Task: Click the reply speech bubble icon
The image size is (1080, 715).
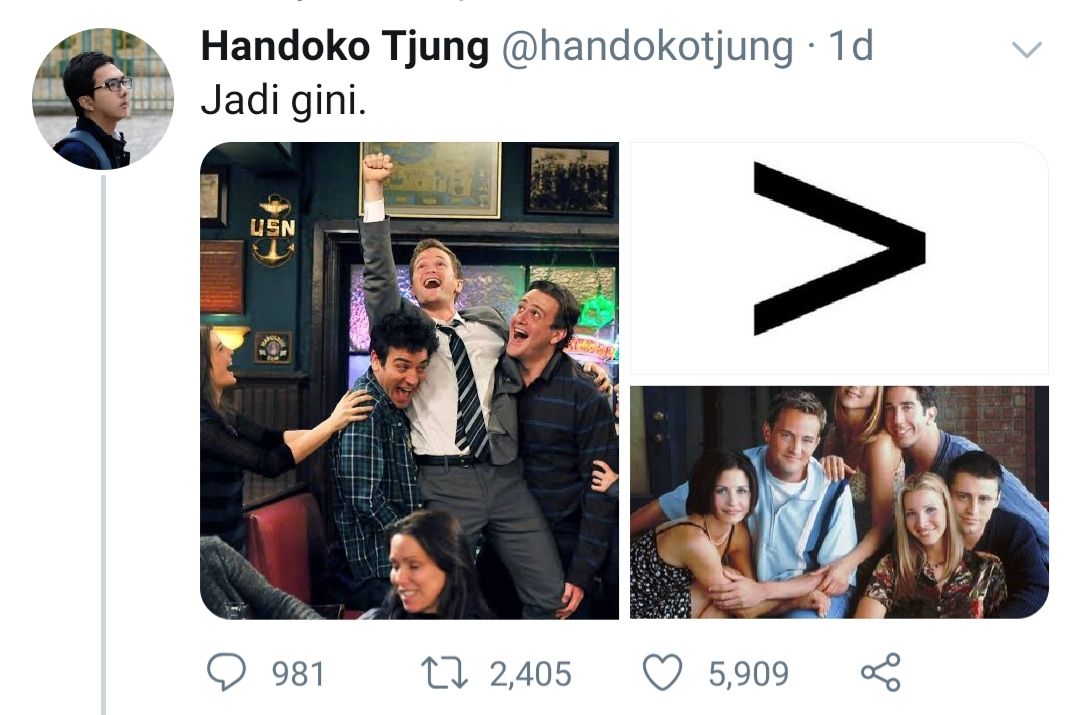Action: (227, 672)
